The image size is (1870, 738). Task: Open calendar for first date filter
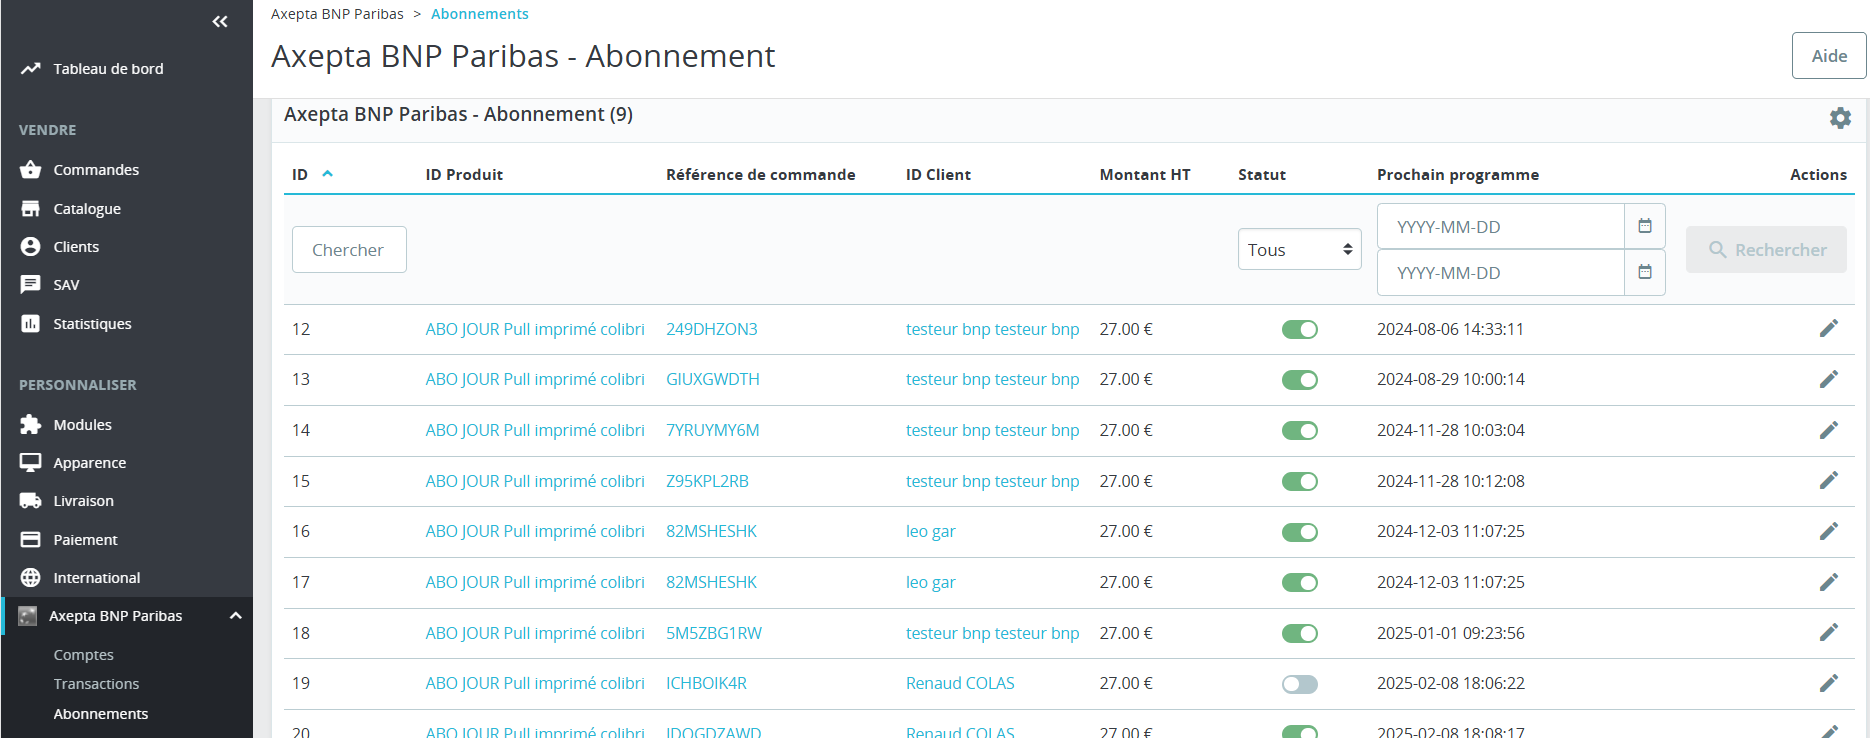(x=1645, y=226)
